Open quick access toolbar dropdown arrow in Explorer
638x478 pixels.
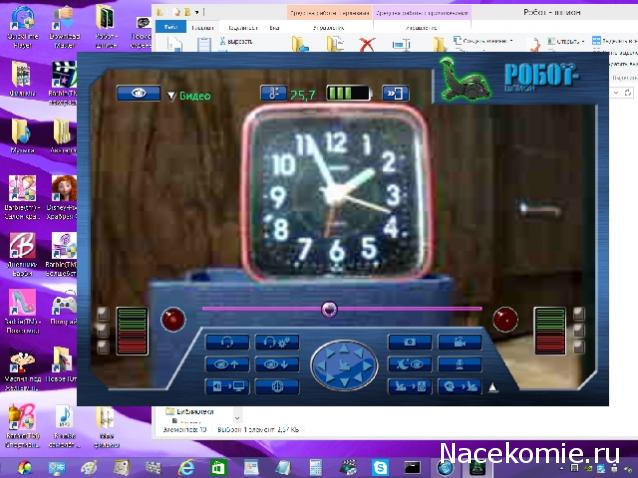coord(197,12)
